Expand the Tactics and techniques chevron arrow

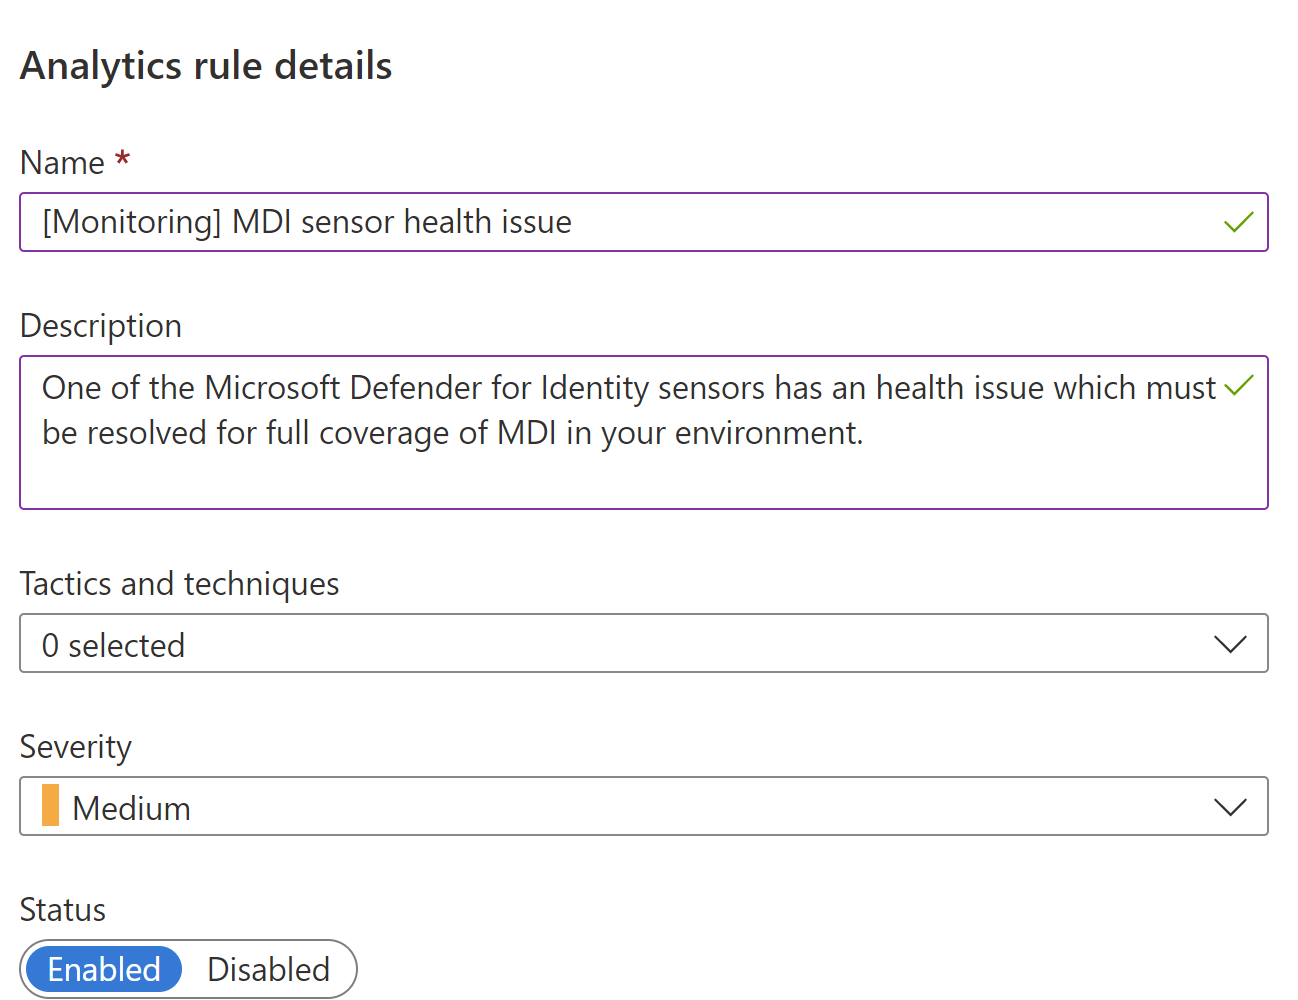pyautogui.click(x=1230, y=644)
